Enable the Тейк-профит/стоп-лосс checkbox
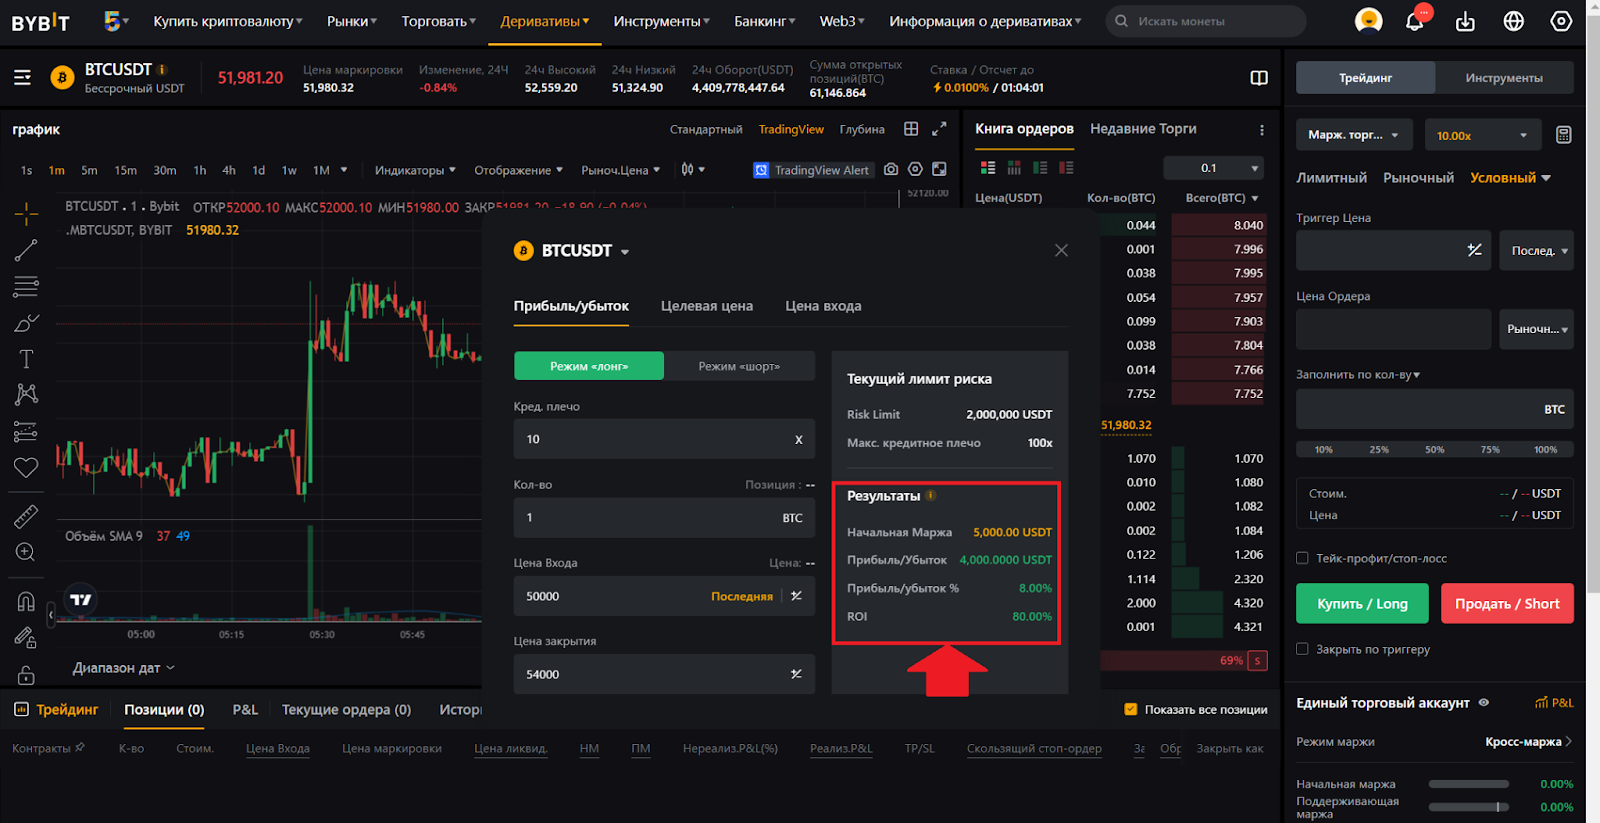1600x823 pixels. [1302, 558]
